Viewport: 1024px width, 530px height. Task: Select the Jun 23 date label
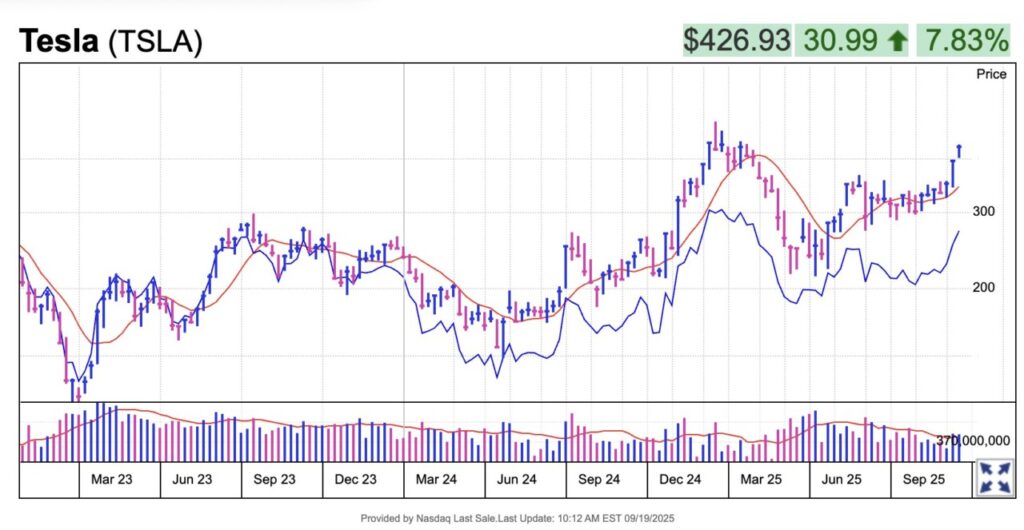[192, 479]
